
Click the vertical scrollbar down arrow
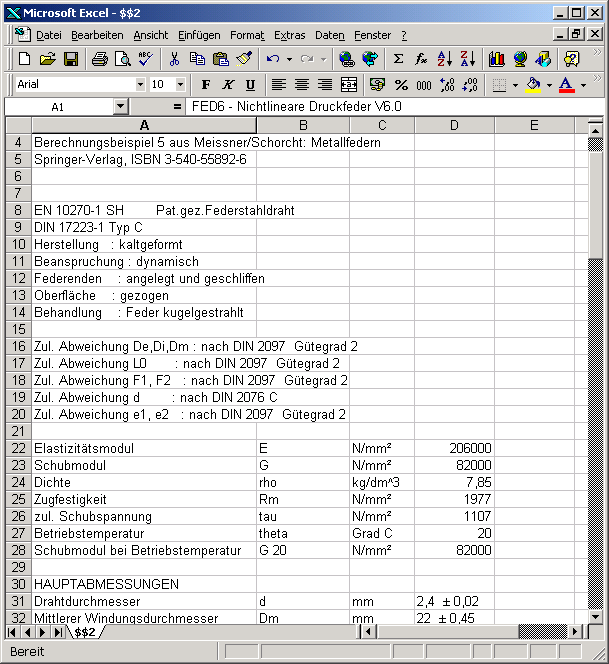pyautogui.click(x=595, y=617)
